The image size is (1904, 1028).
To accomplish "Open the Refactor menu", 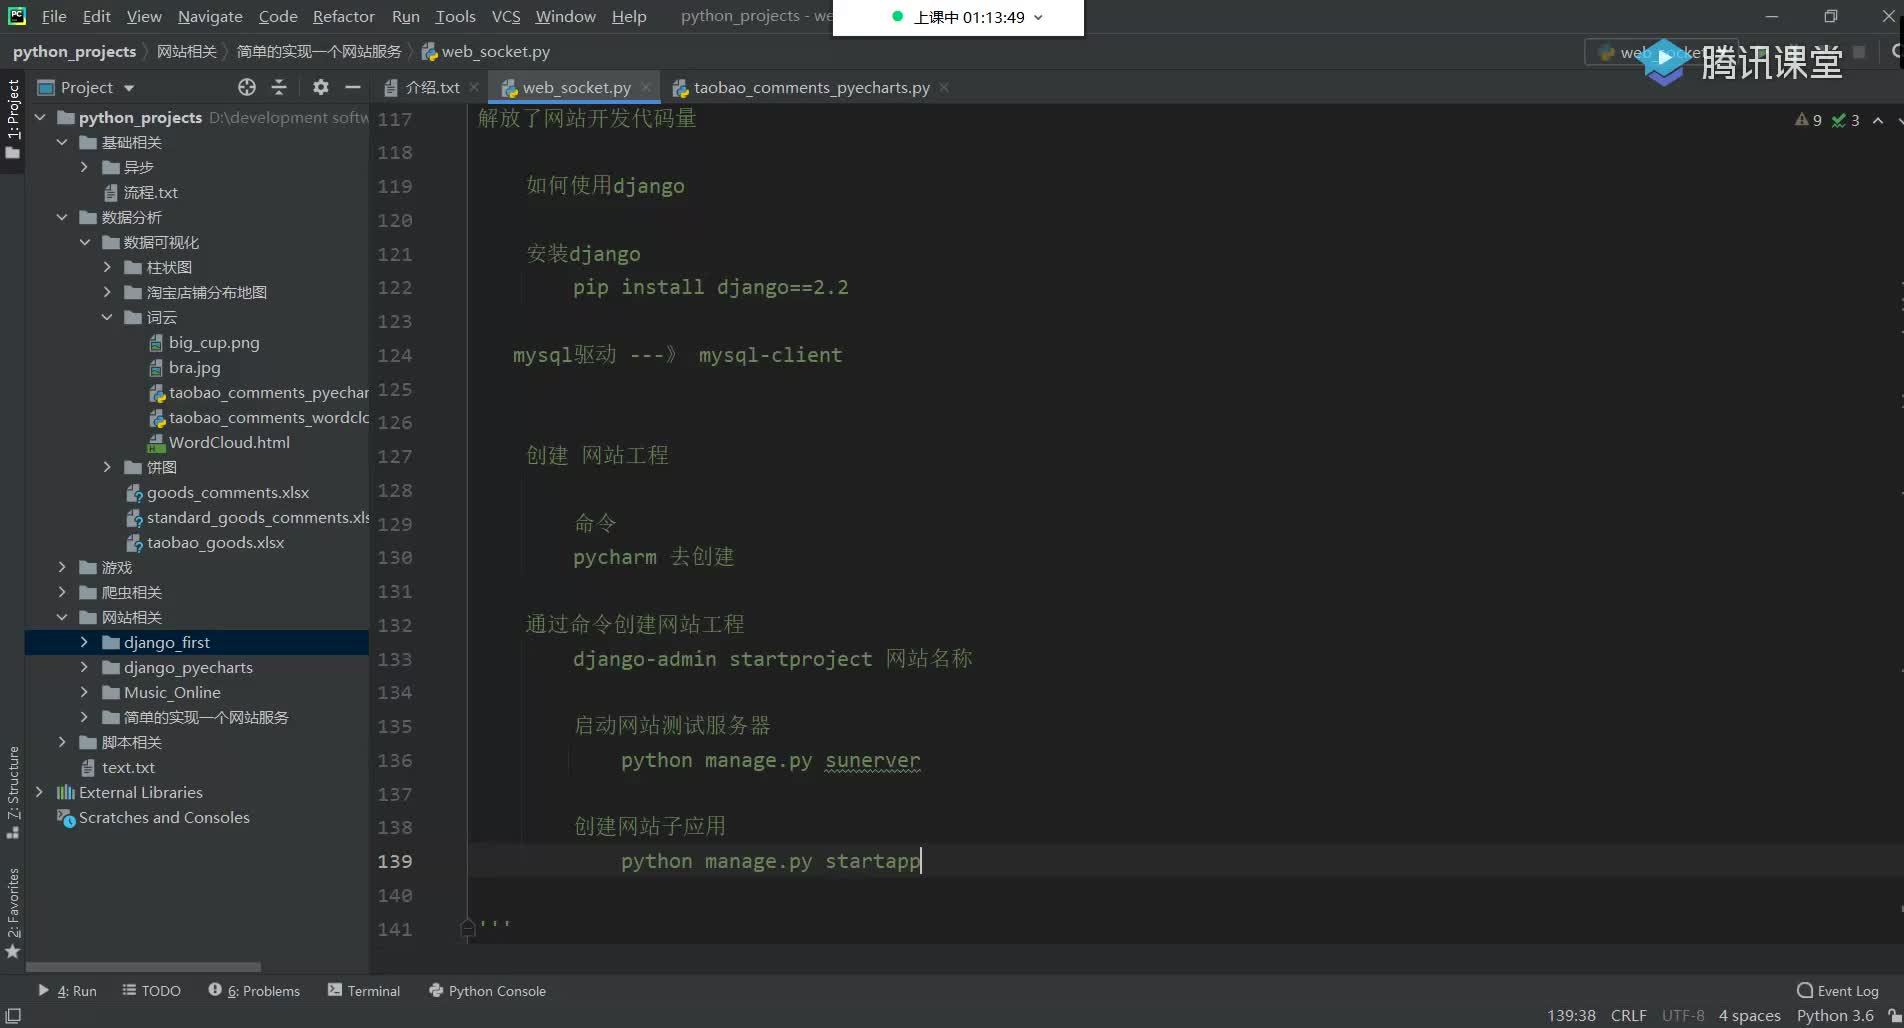I will tap(343, 16).
